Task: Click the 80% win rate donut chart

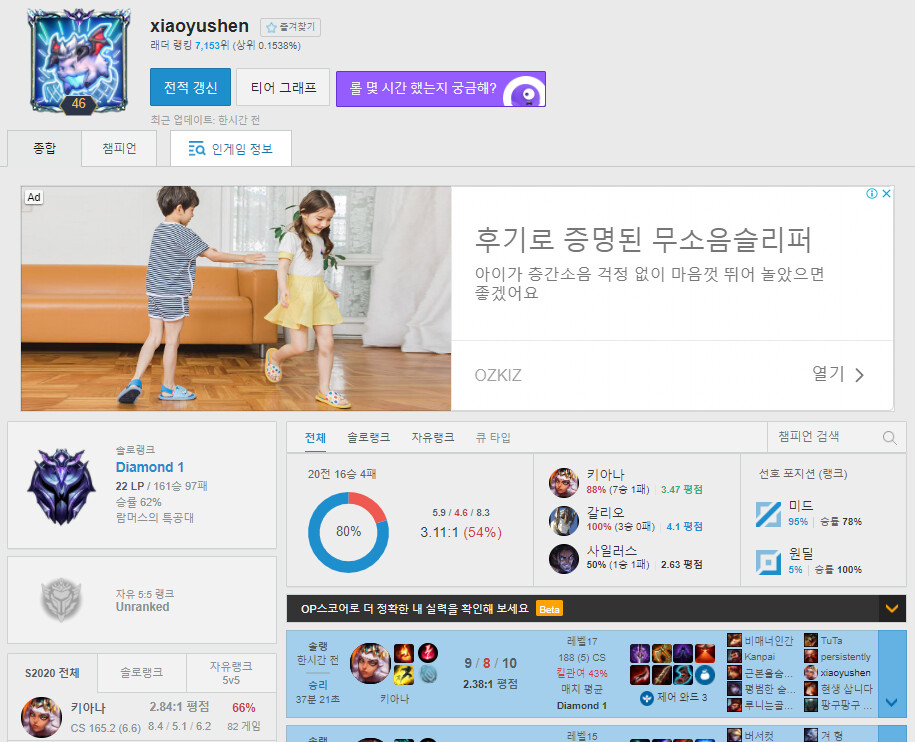Action: [x=348, y=532]
